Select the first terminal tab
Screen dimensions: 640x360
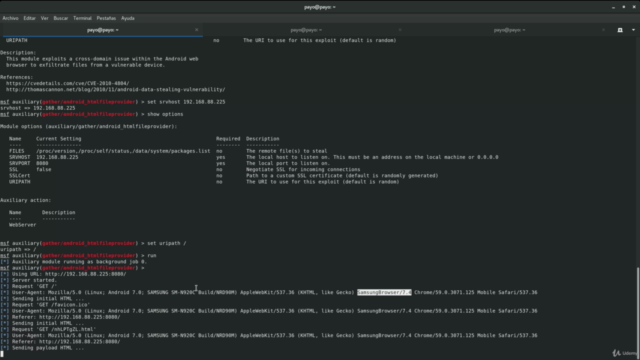pos(102,30)
